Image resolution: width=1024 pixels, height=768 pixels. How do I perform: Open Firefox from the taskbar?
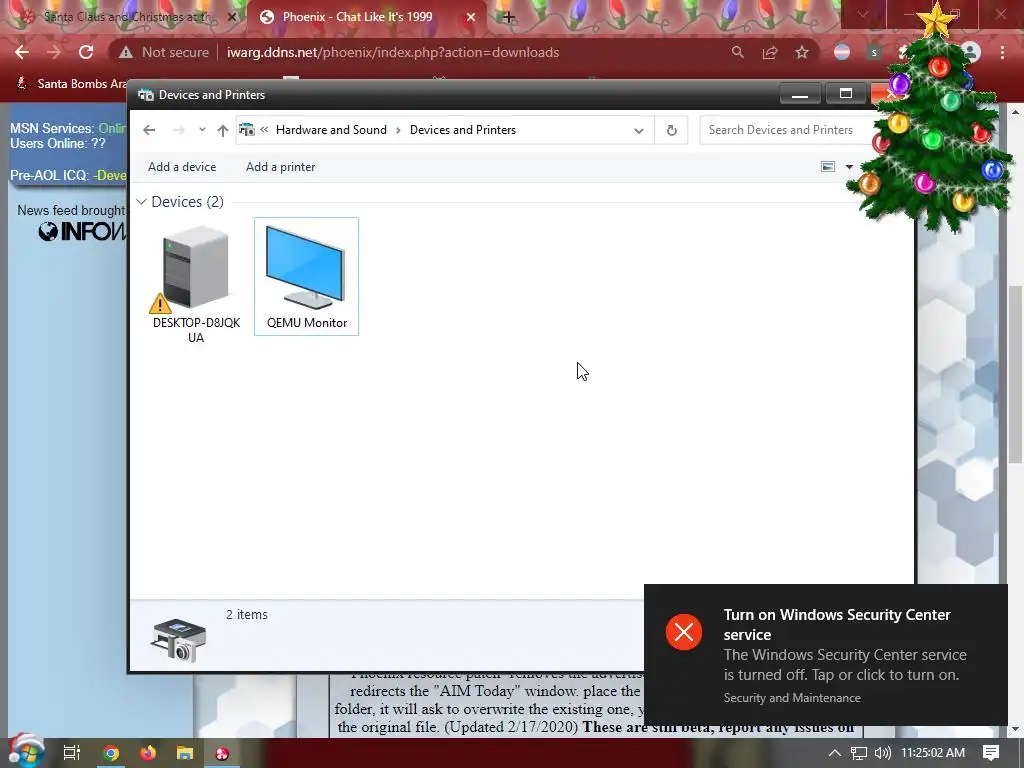tap(148, 753)
